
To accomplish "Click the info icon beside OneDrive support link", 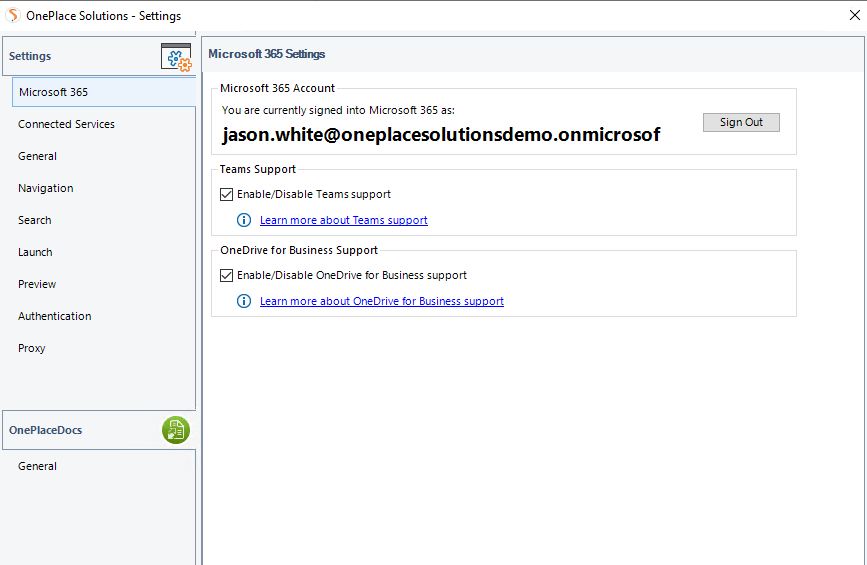I will 244,301.
